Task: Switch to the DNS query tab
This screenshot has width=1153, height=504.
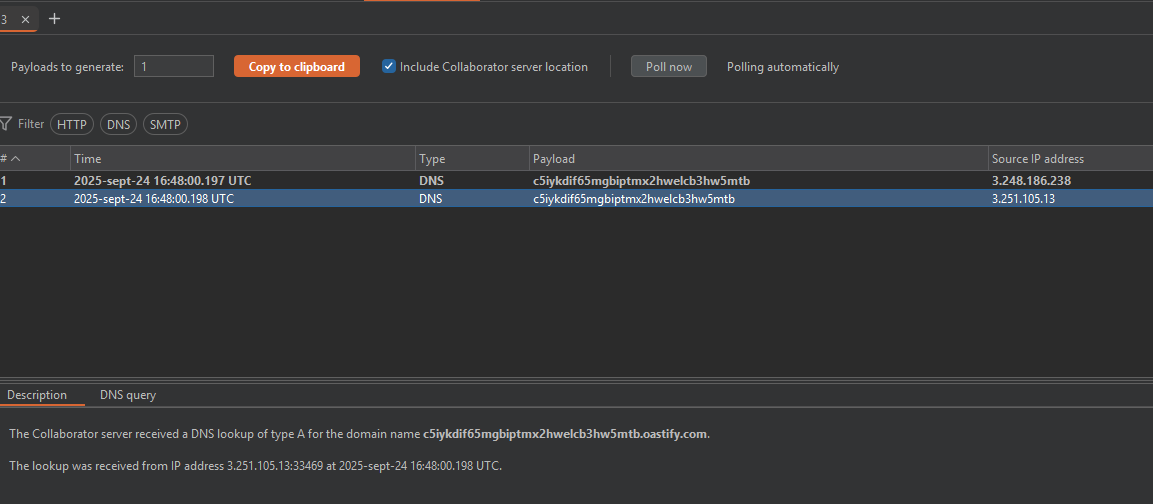Action: (128, 395)
